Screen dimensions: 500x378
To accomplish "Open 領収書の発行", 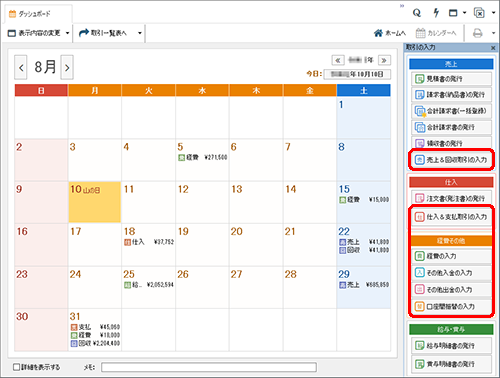I will coord(451,143).
